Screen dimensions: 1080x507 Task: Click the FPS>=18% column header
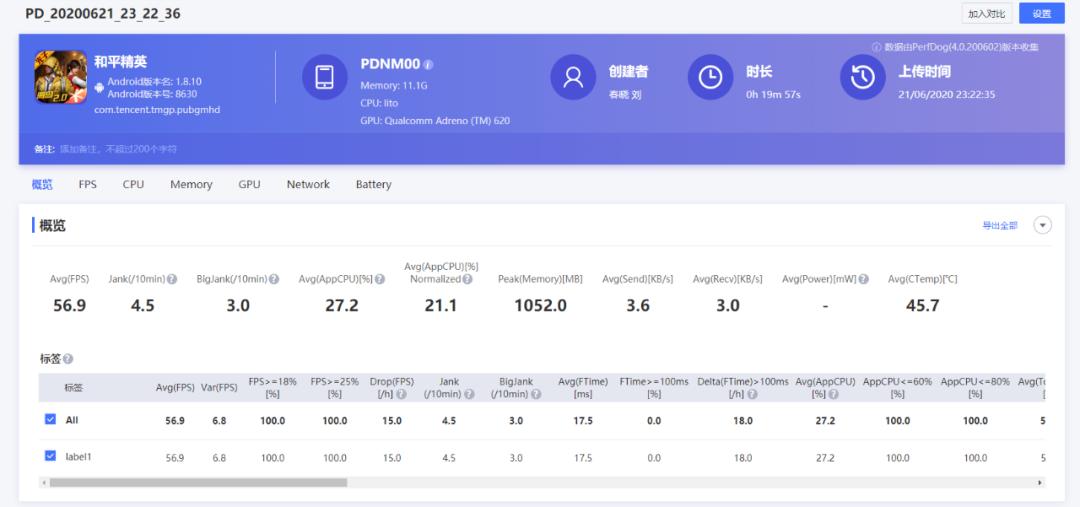273,388
